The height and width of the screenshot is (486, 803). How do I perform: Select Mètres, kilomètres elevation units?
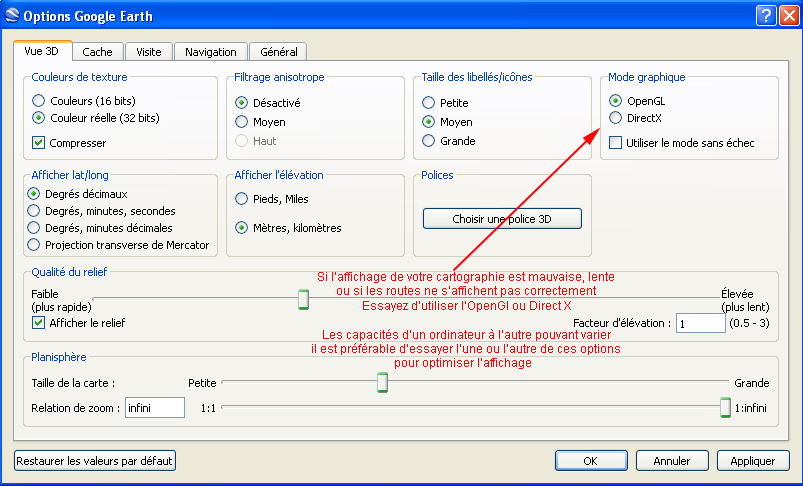[241, 228]
